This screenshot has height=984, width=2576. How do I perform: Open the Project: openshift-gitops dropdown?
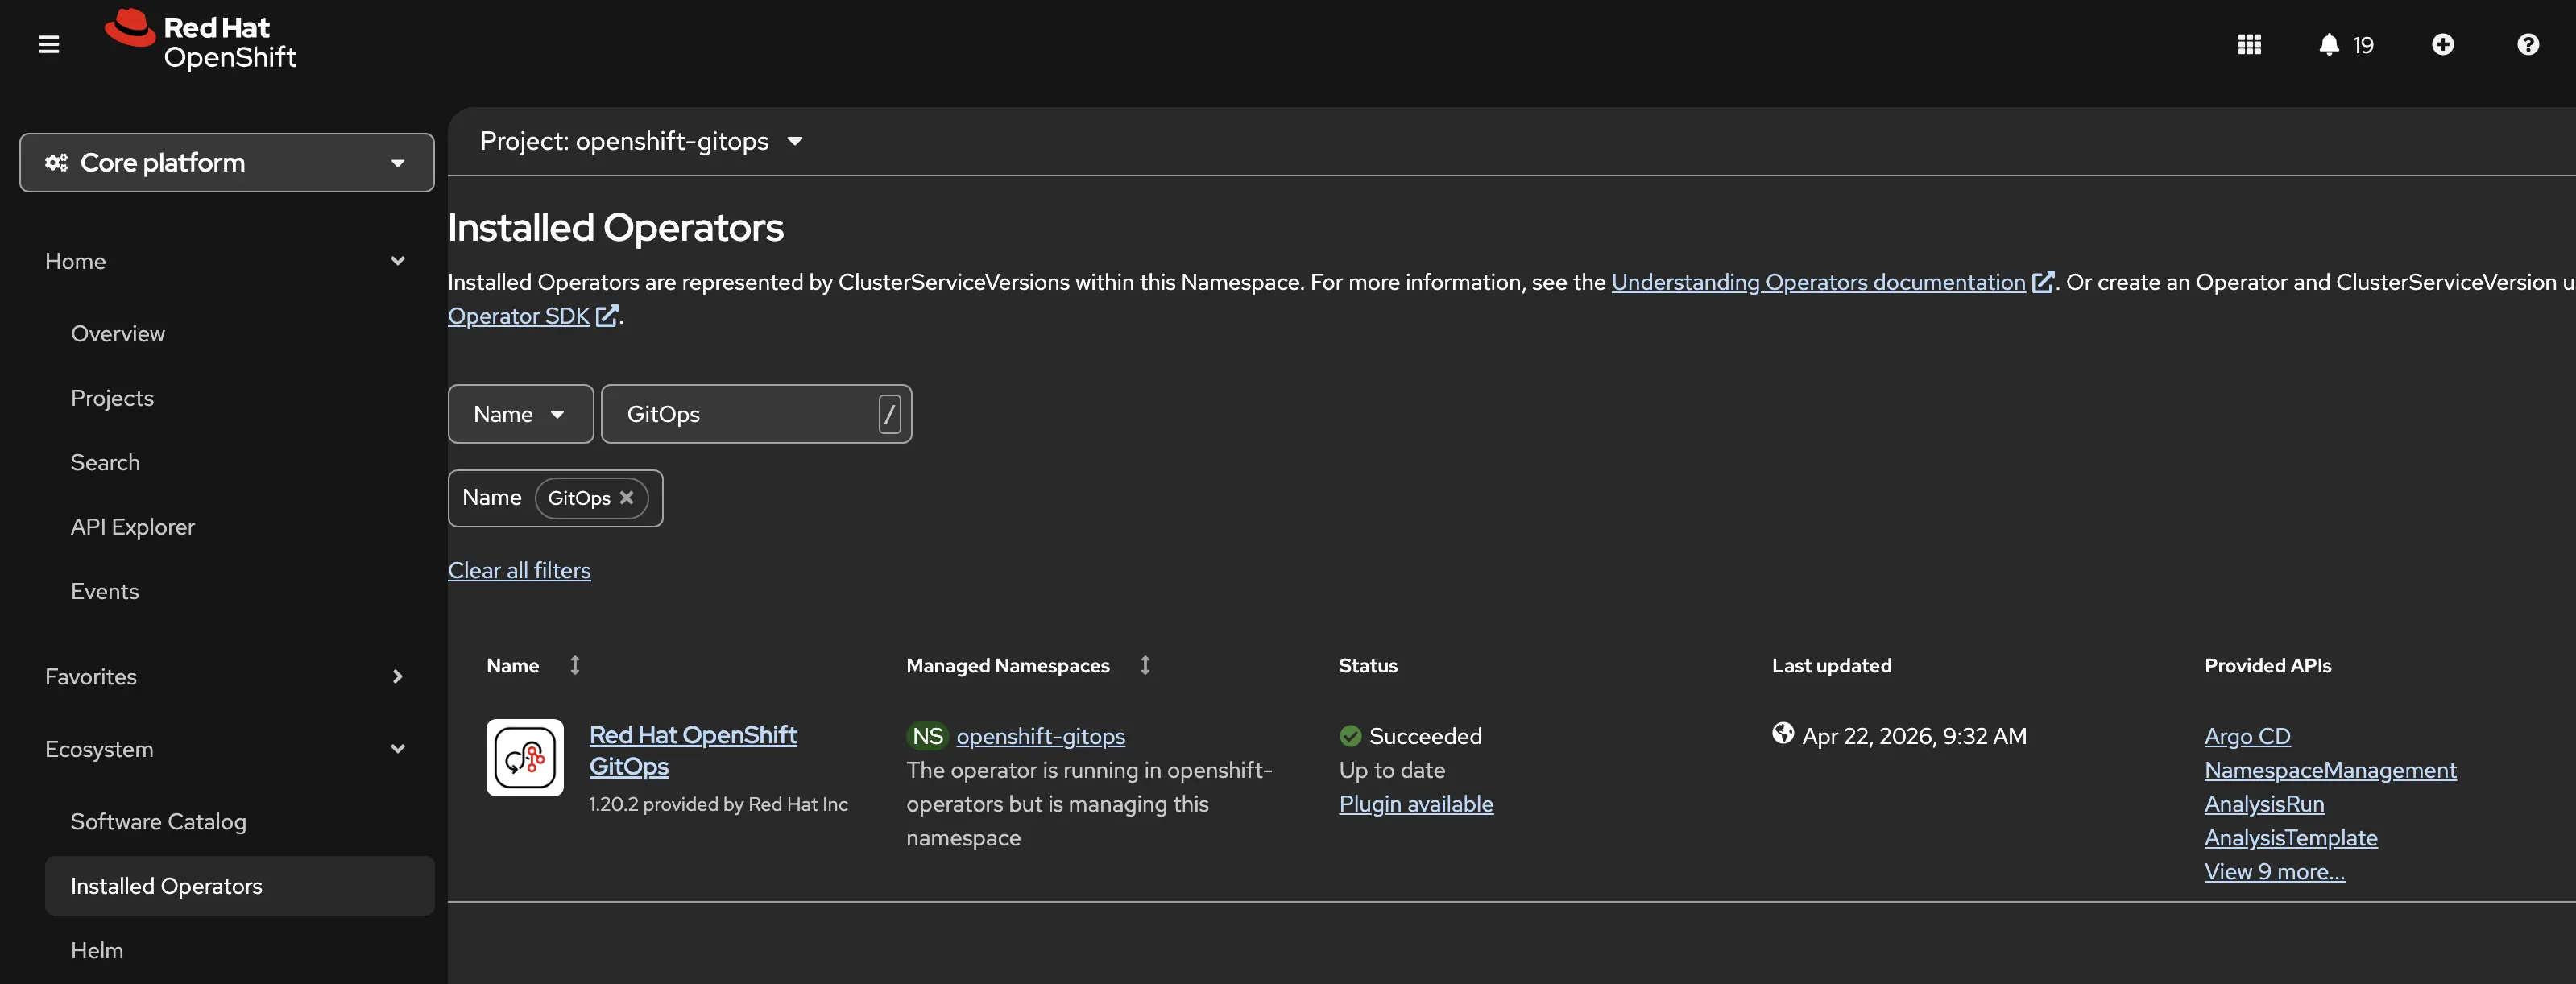point(641,141)
